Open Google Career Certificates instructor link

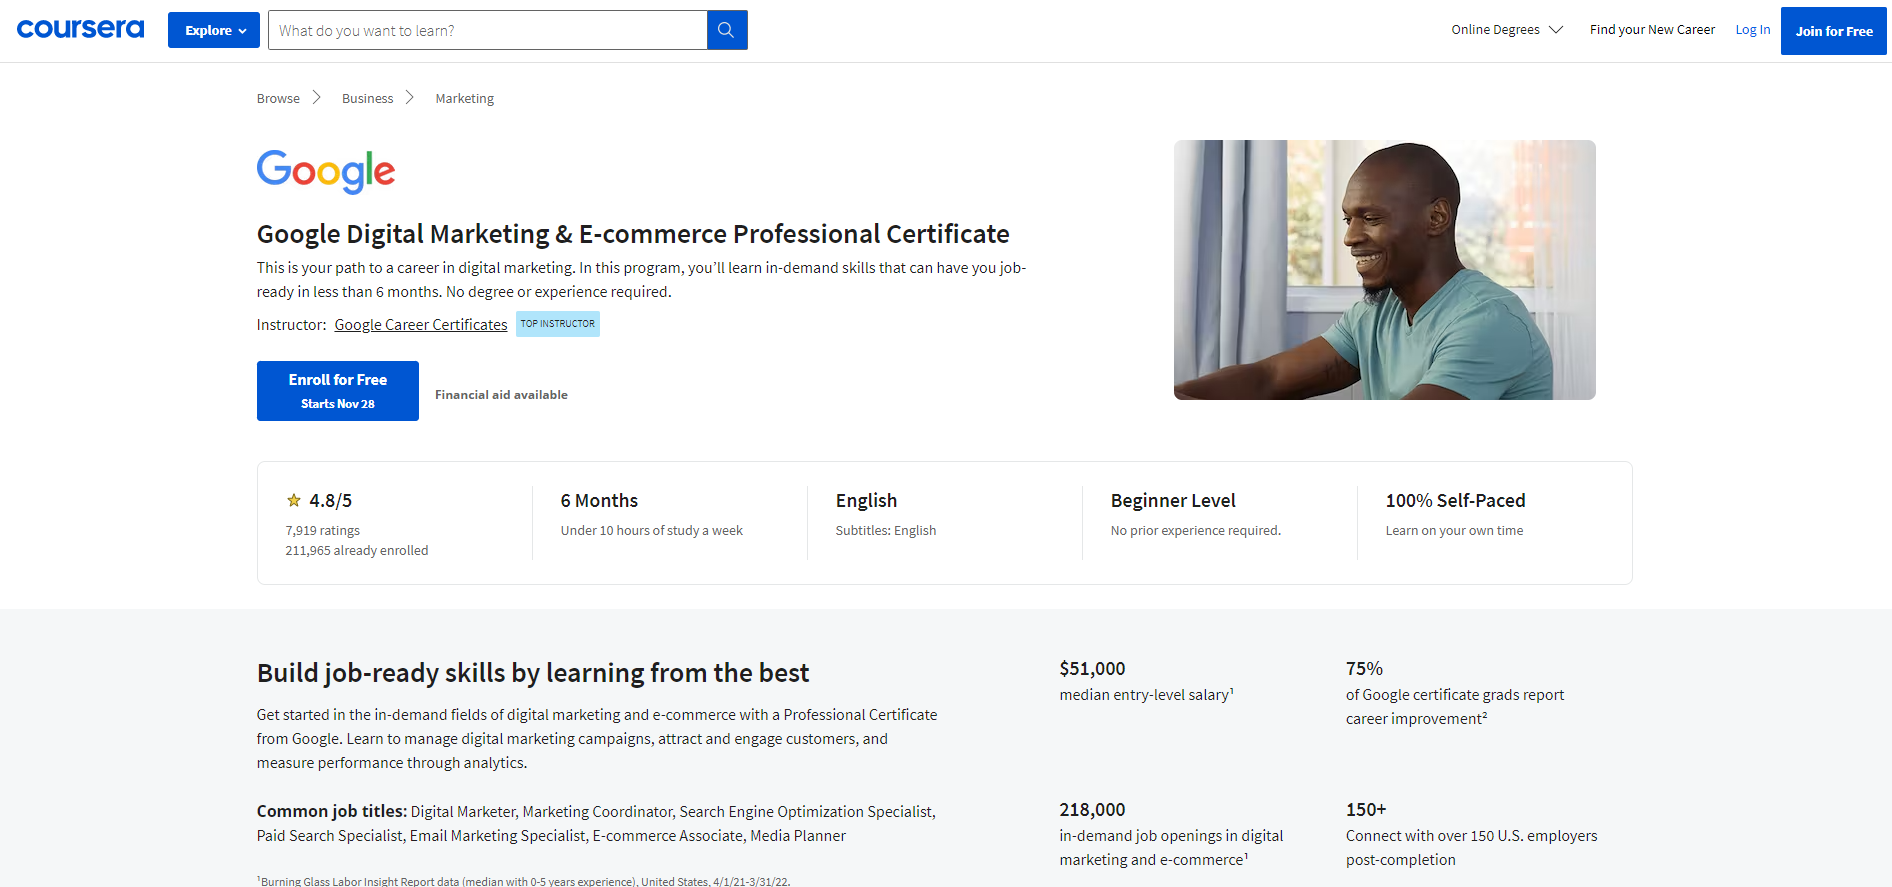tap(421, 324)
